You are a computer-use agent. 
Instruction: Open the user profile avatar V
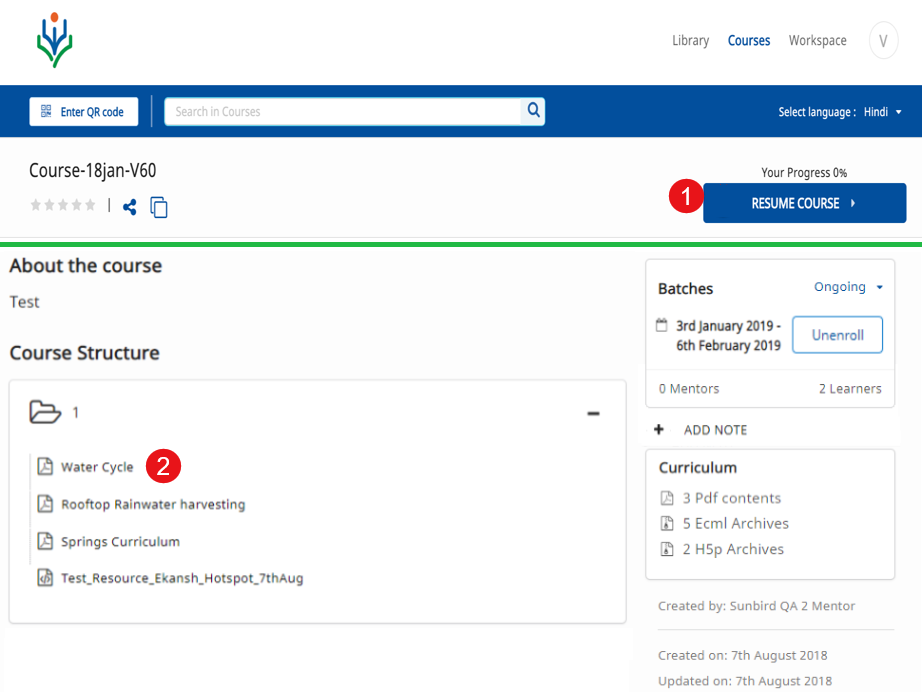point(883,41)
